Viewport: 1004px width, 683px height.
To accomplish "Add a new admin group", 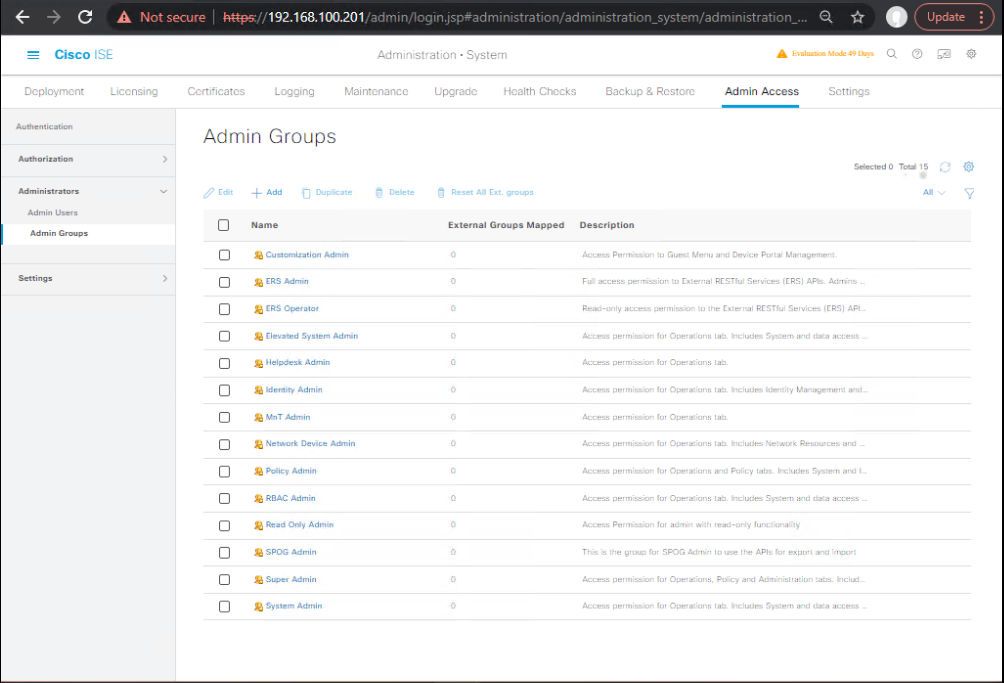I will click(267, 193).
